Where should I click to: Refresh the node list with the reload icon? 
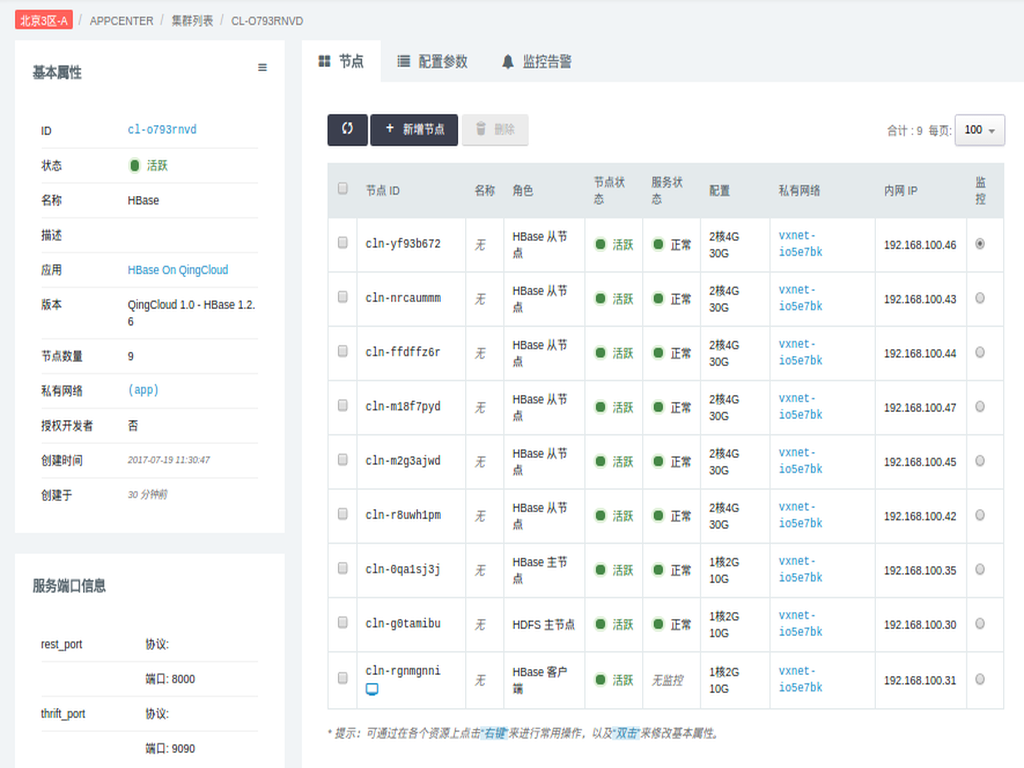tap(347, 129)
